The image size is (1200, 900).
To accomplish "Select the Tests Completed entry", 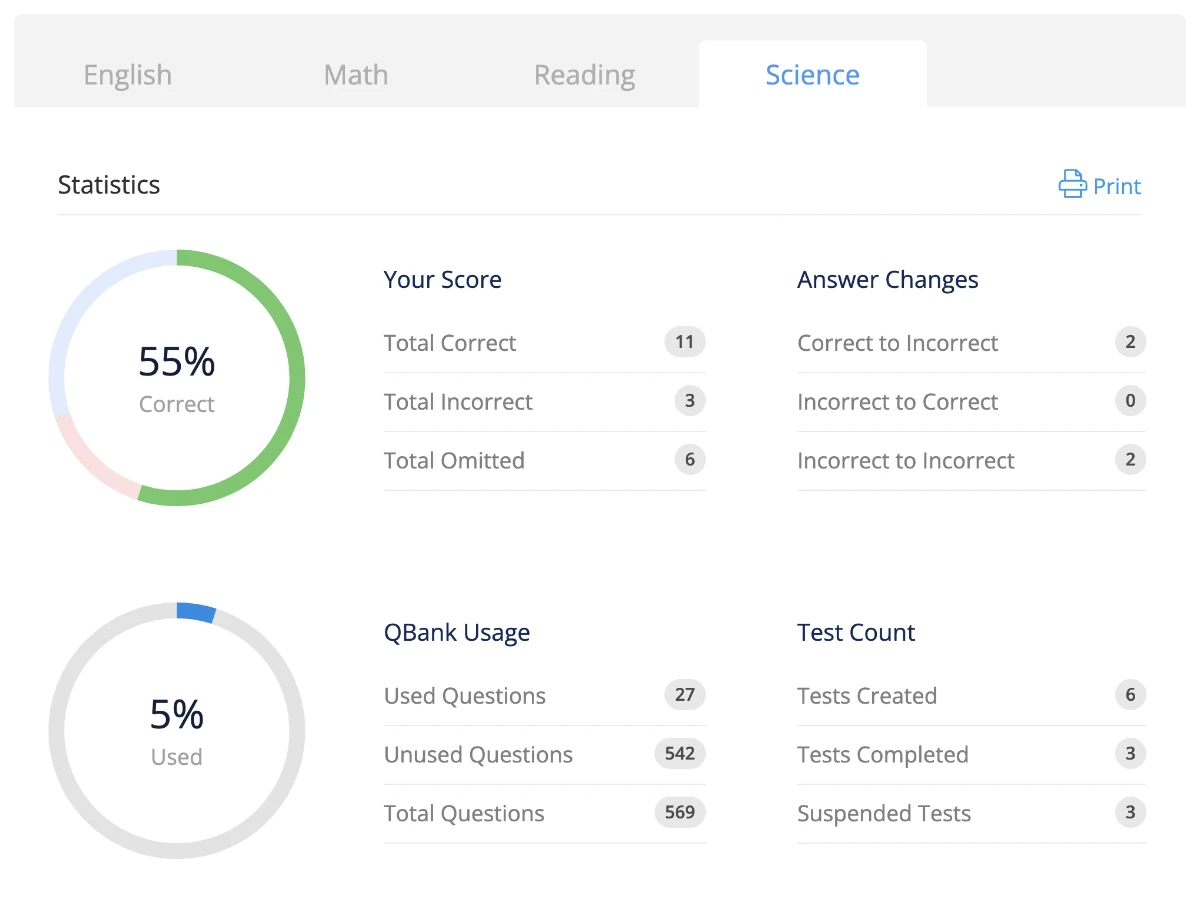I will tap(971, 755).
